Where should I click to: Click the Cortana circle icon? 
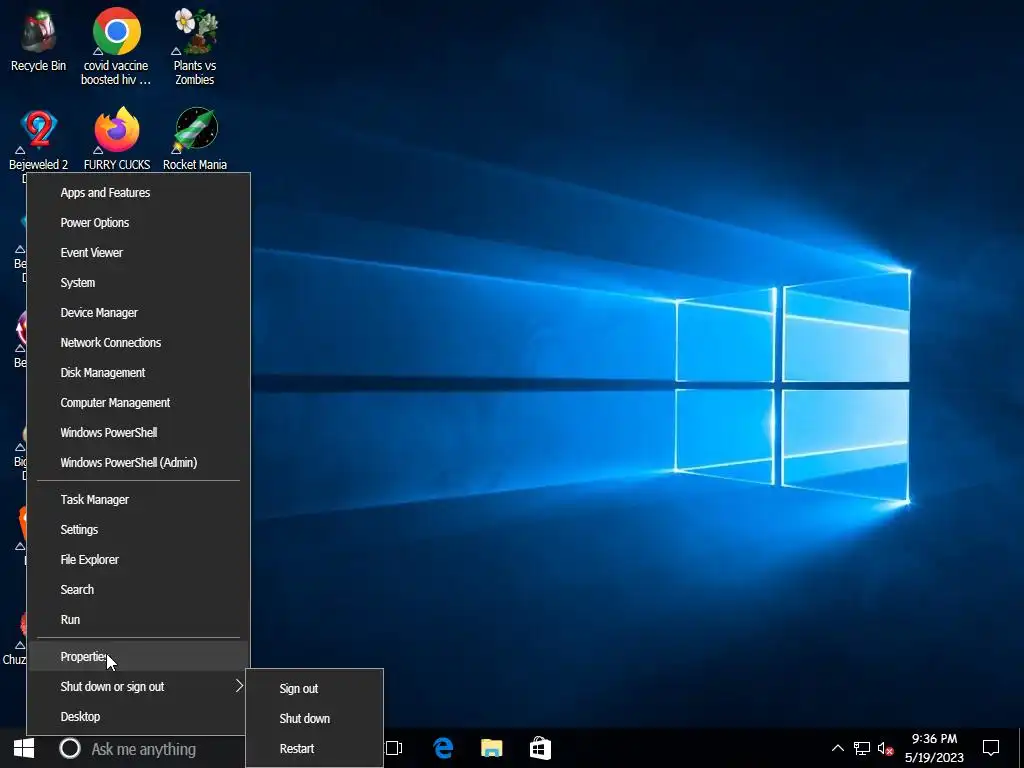[x=70, y=748]
